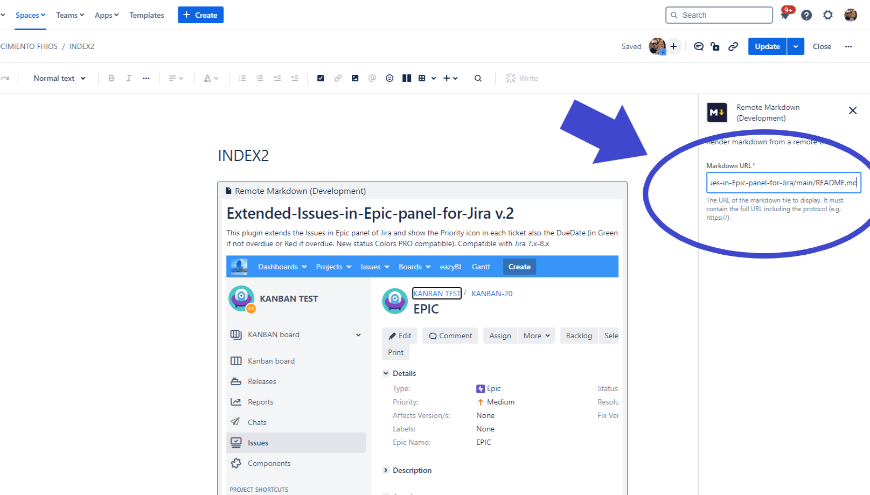Open the text color dropdown
This screenshot has width=870, height=495.
211,78
